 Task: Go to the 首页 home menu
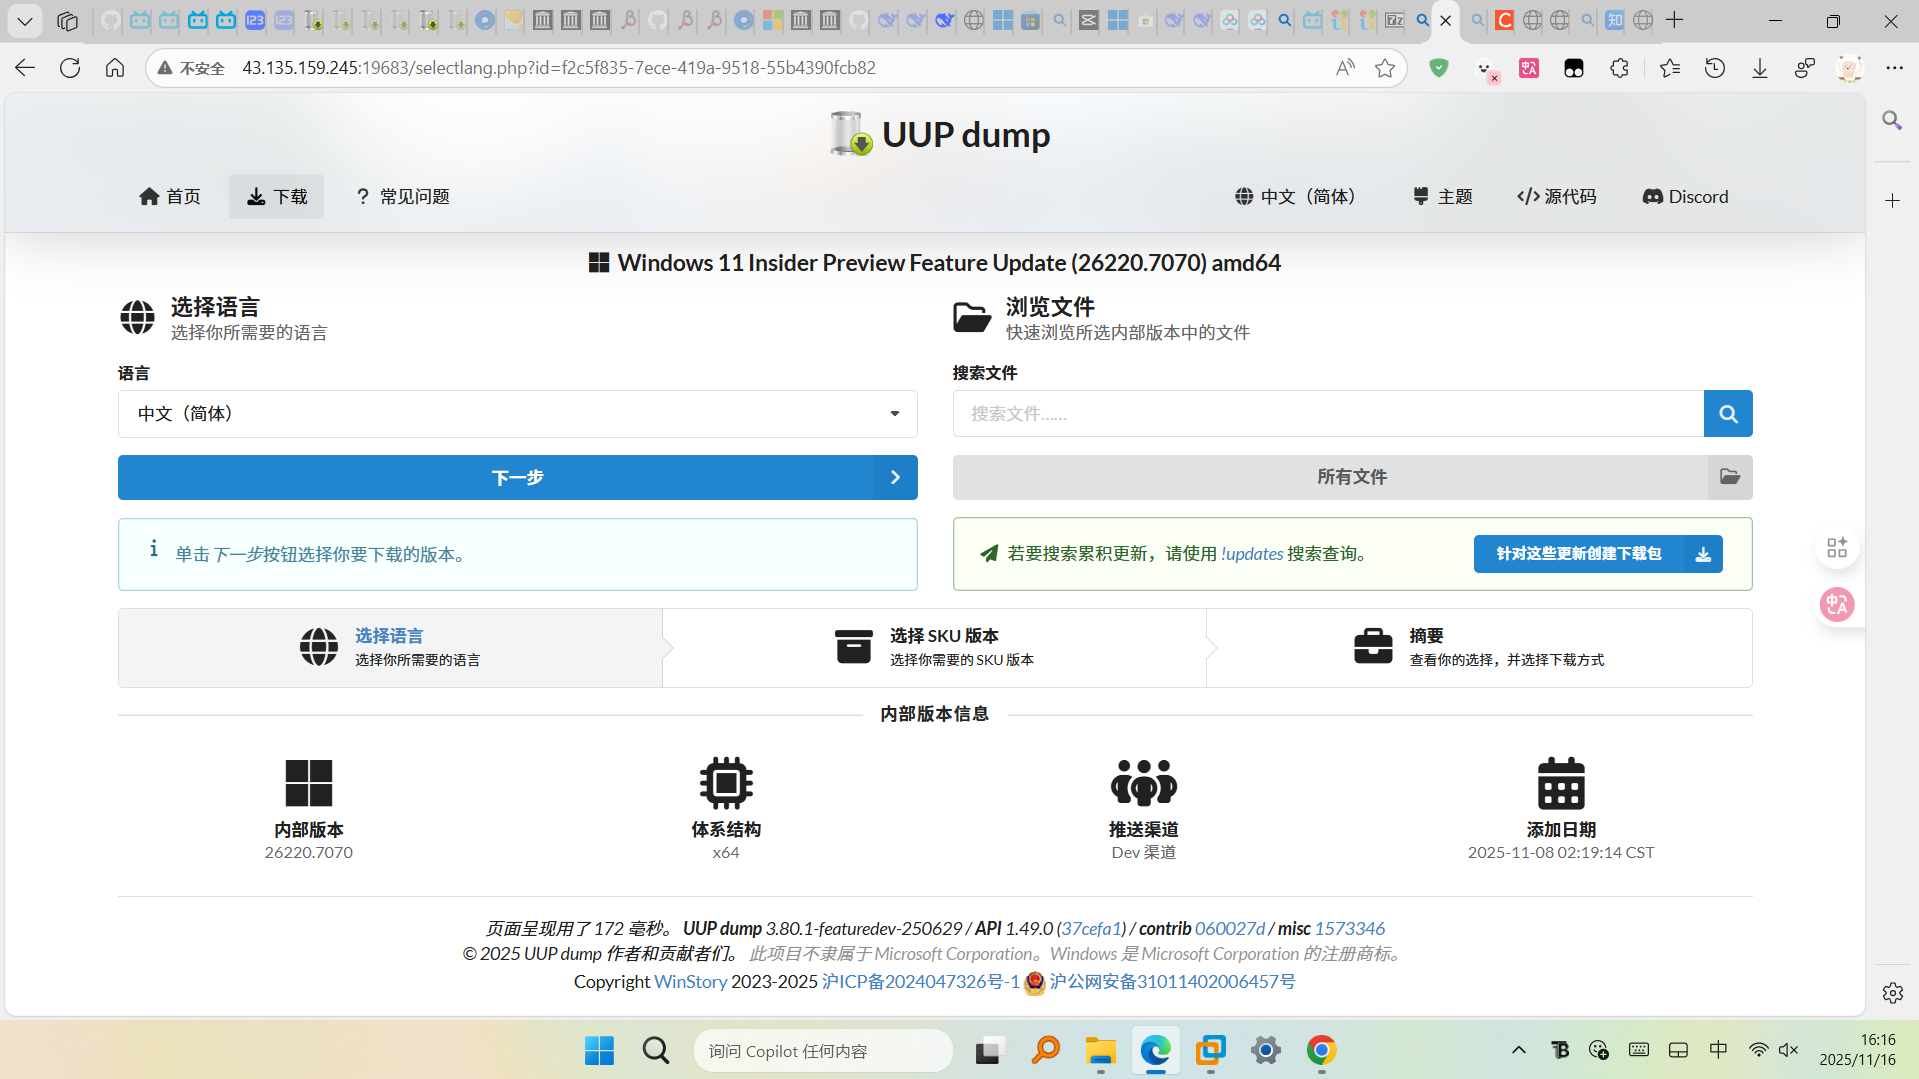[170, 197]
